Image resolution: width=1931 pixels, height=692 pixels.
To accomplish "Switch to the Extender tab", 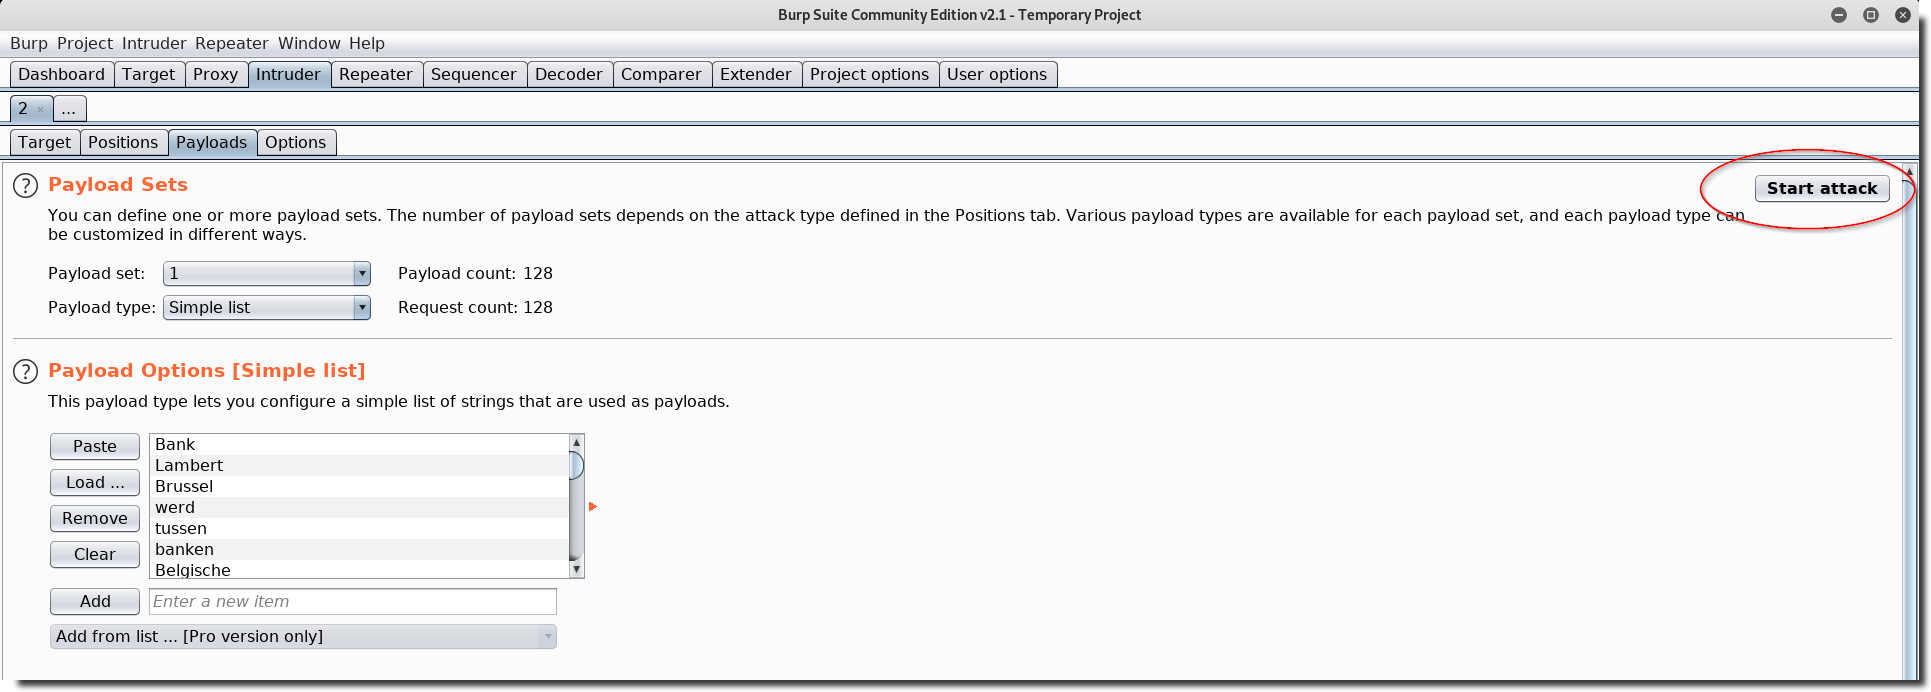I will tap(756, 75).
